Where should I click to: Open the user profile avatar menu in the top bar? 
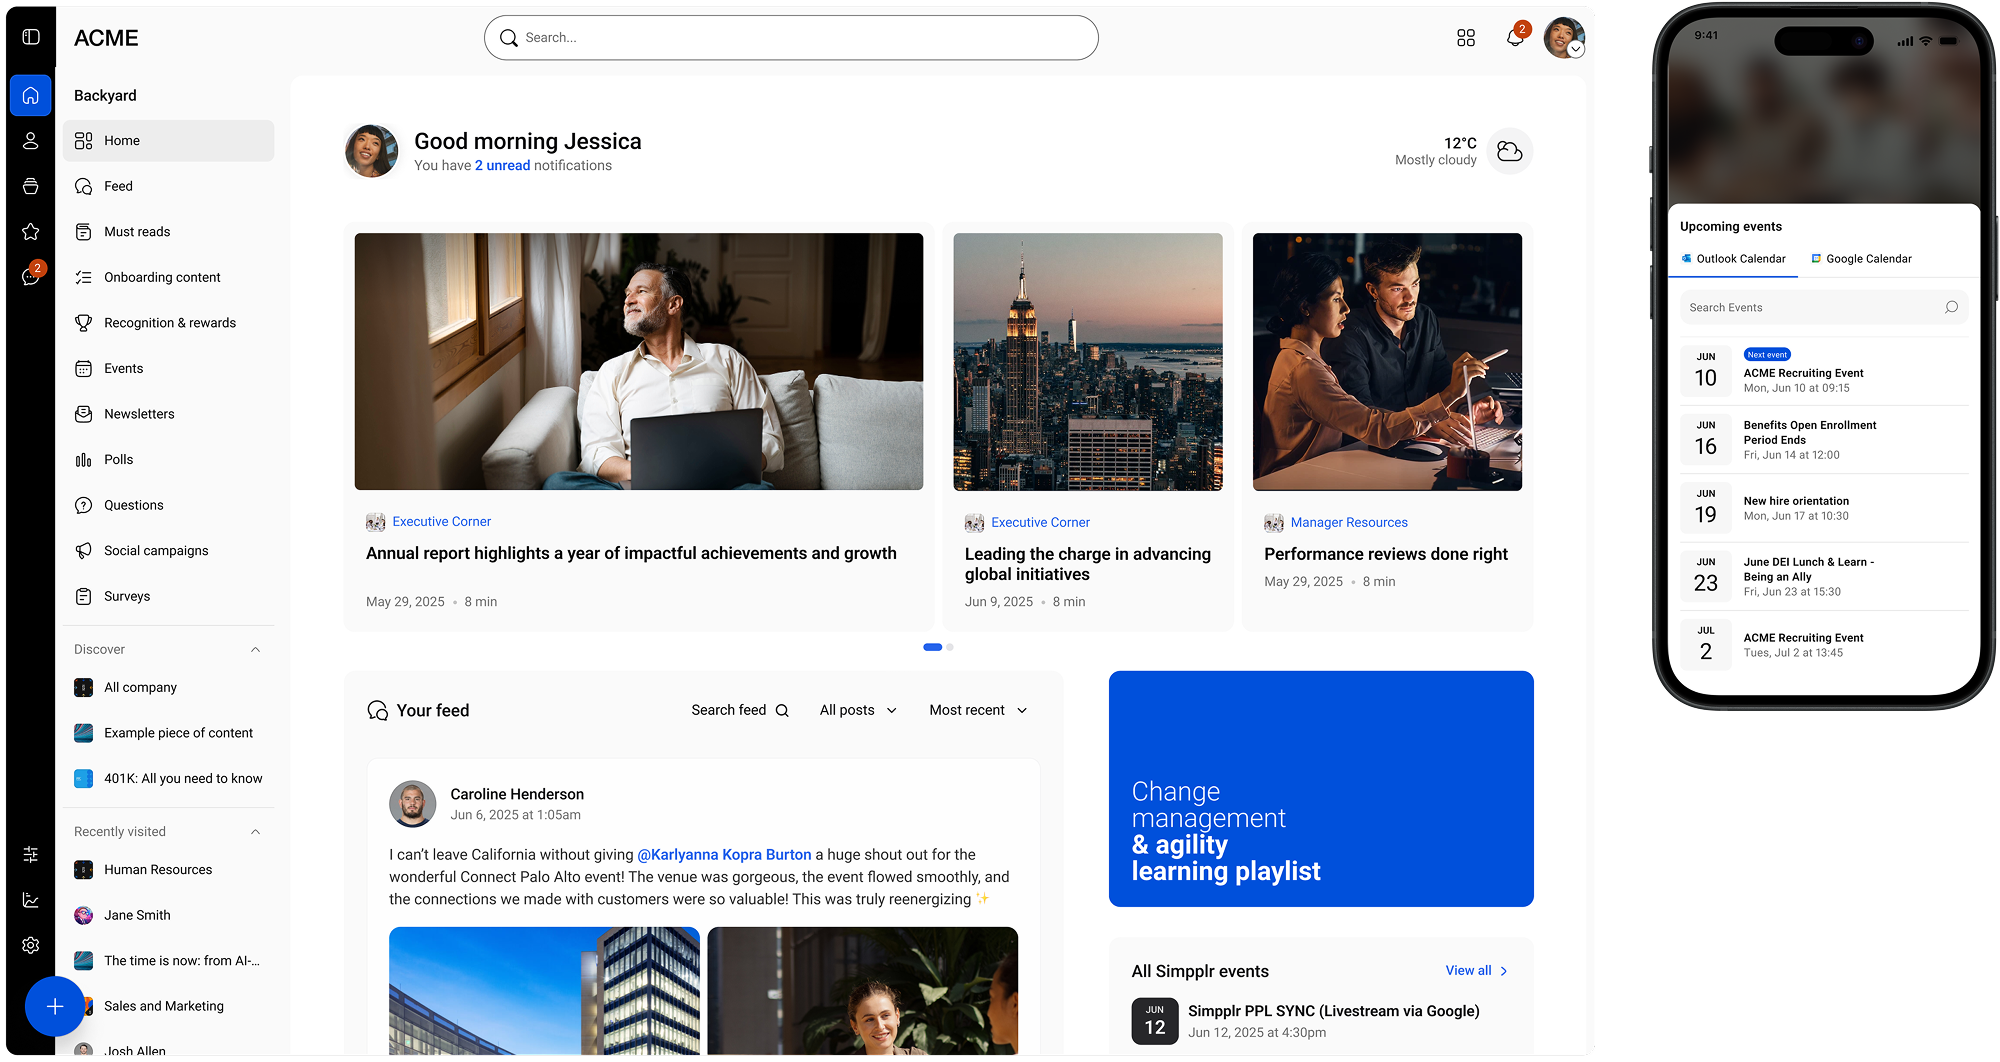coord(1564,38)
